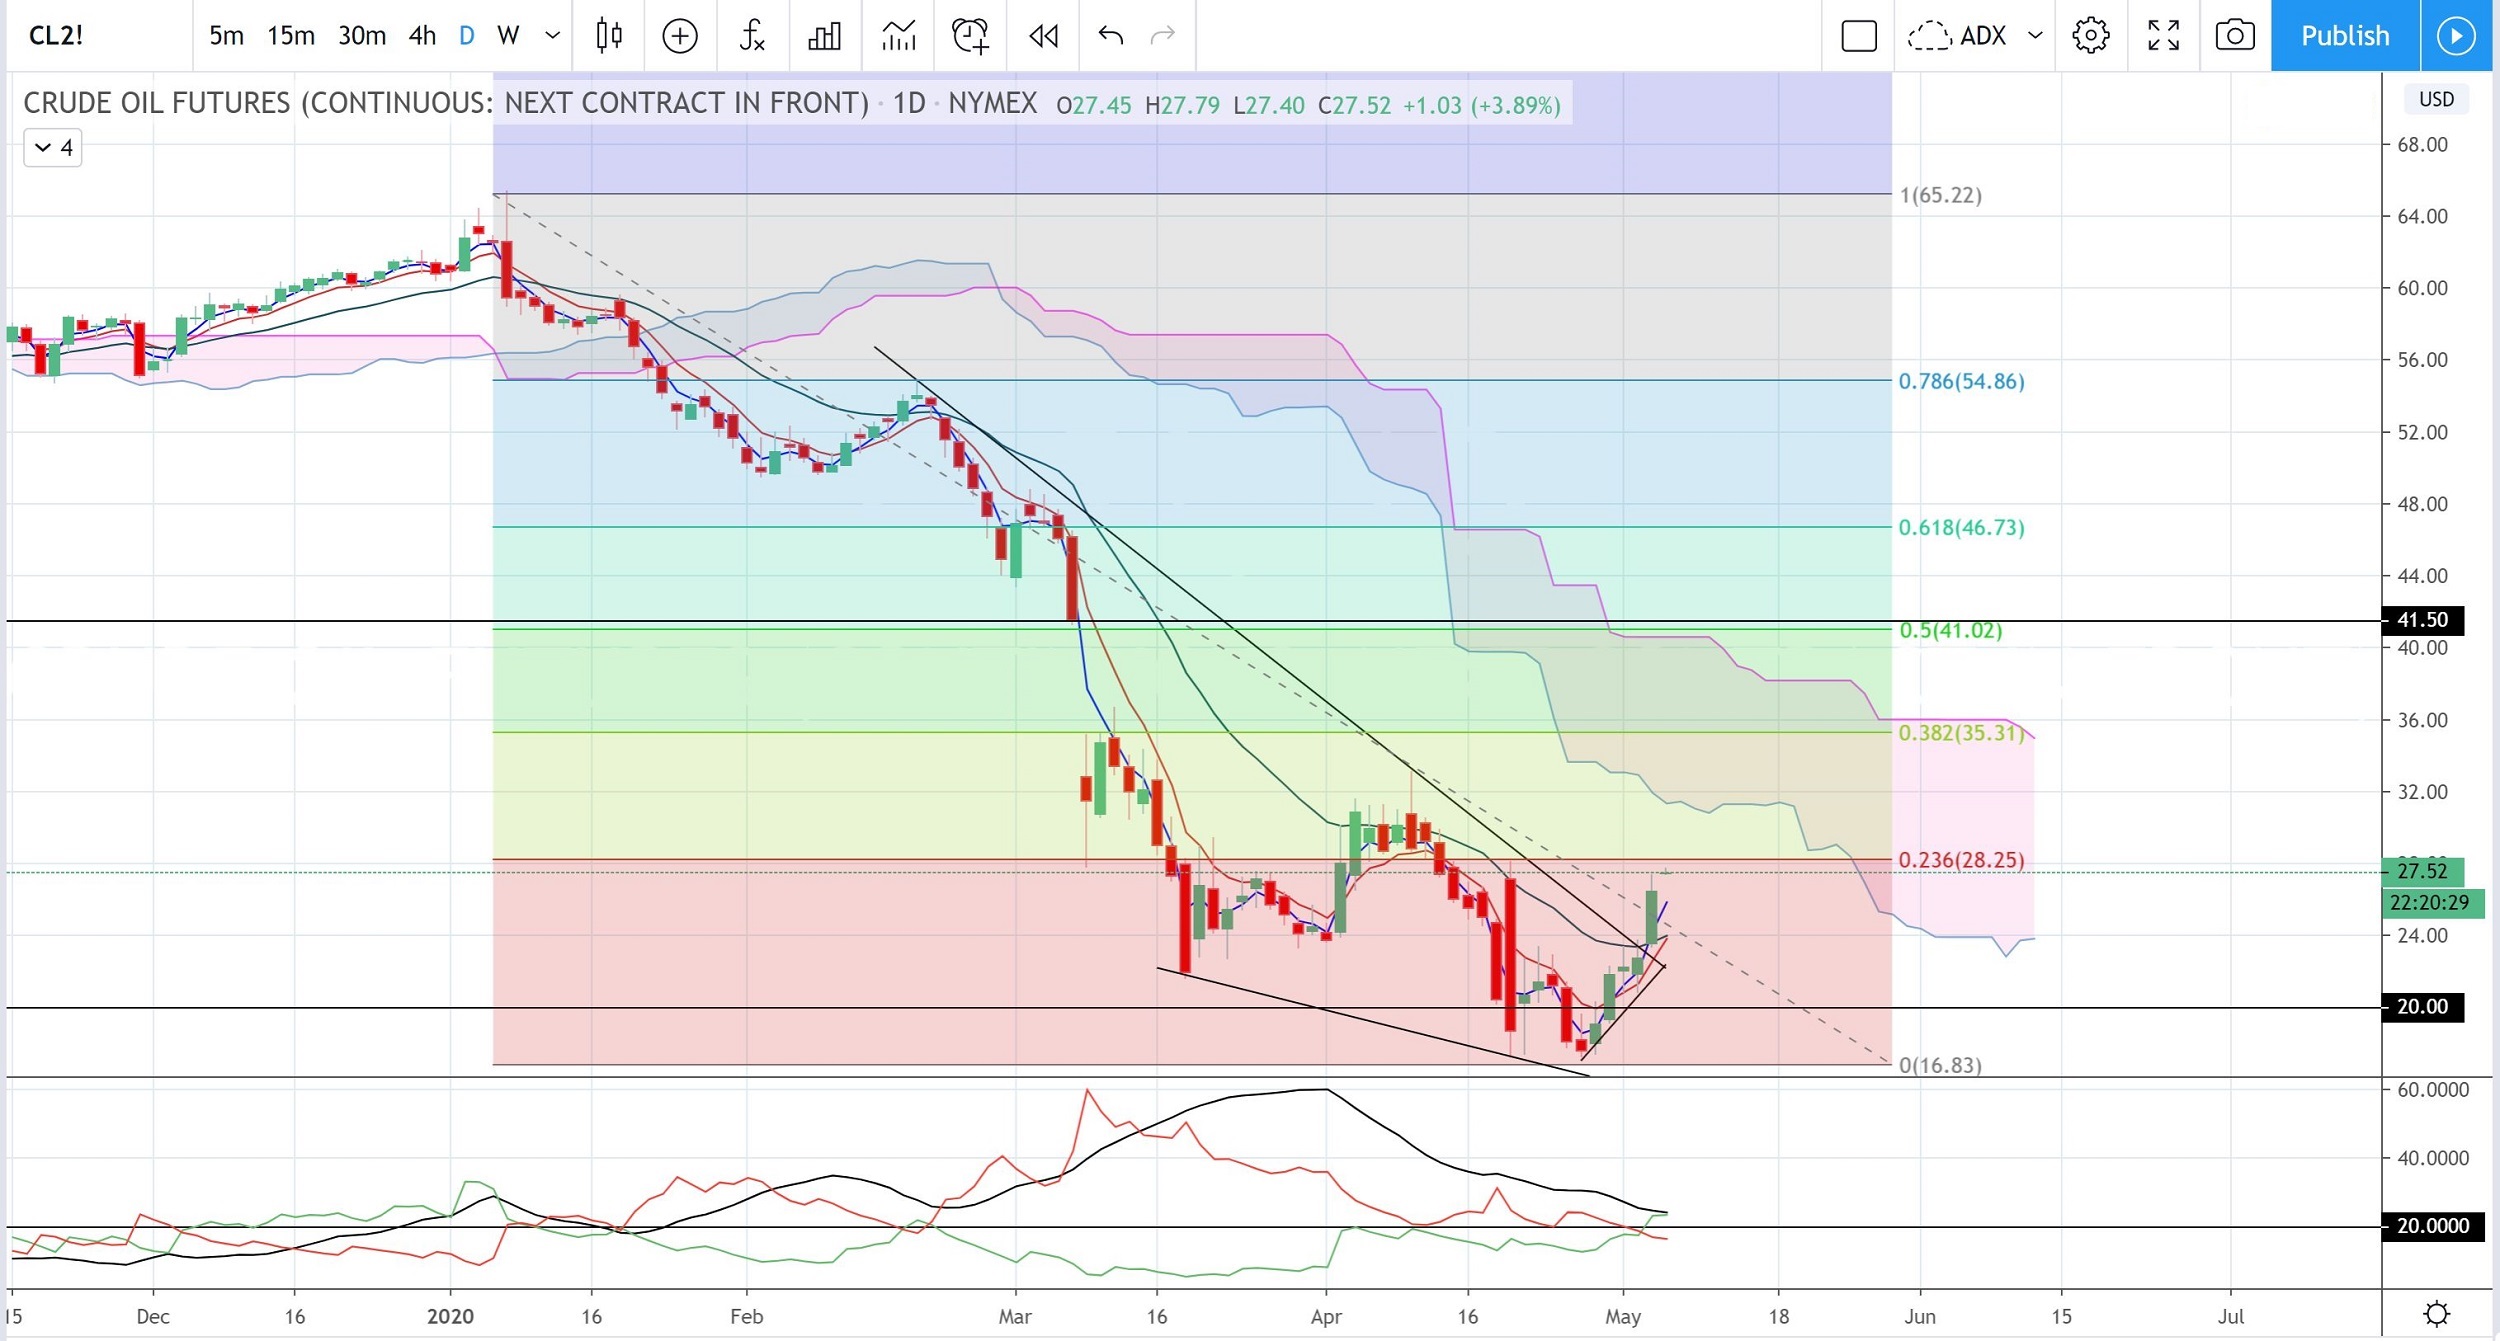
Task: Open the ADX layout name dropdown arrow
Action: coord(2035,36)
